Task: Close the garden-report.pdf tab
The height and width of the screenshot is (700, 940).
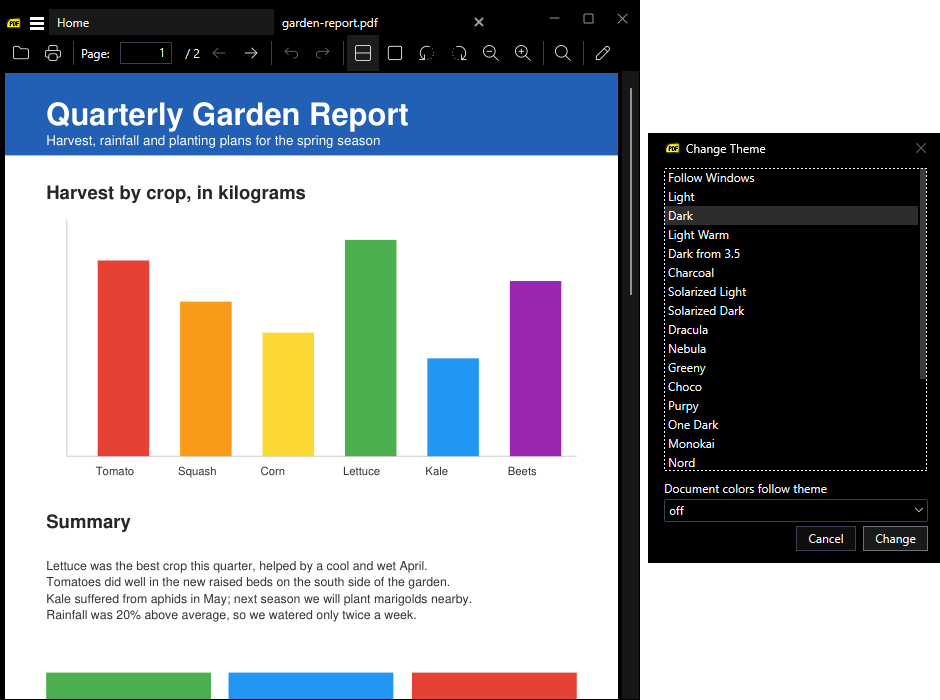Action: coord(479,22)
